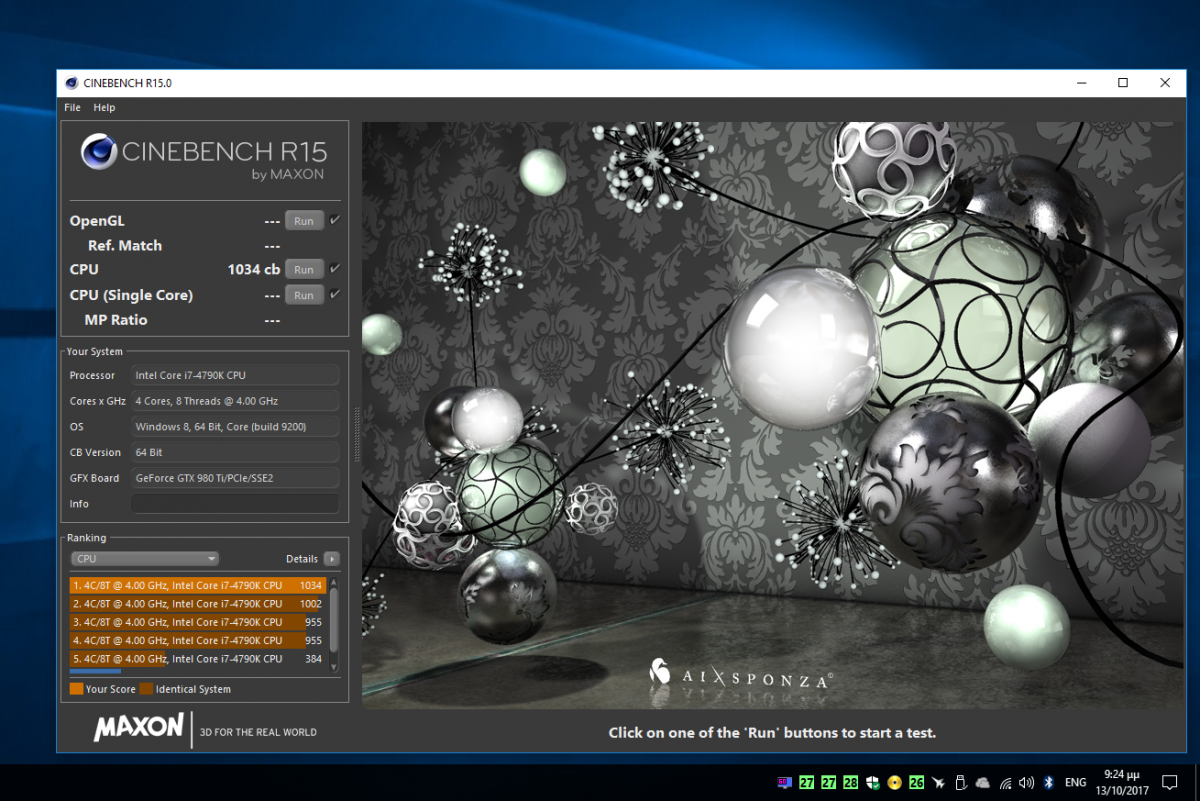Select ranking entry 5 scoring 384

tap(198, 659)
